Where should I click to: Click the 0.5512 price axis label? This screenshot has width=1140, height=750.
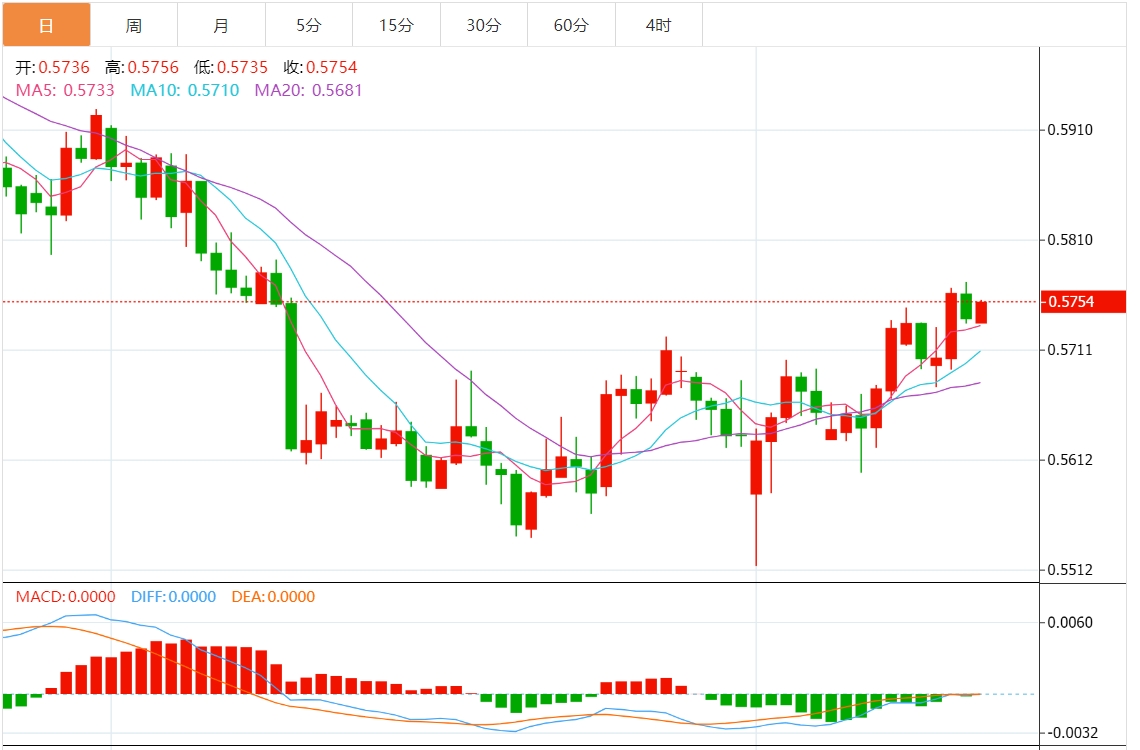[1069, 570]
